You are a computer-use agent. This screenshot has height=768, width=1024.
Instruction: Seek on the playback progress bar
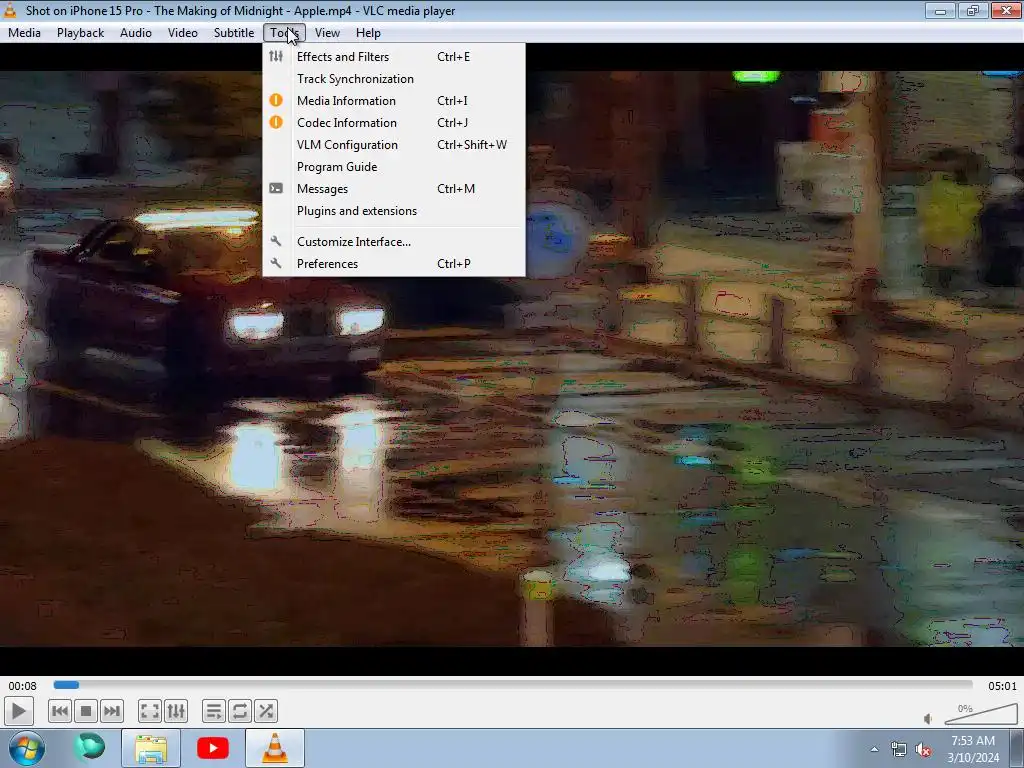tap(513, 685)
